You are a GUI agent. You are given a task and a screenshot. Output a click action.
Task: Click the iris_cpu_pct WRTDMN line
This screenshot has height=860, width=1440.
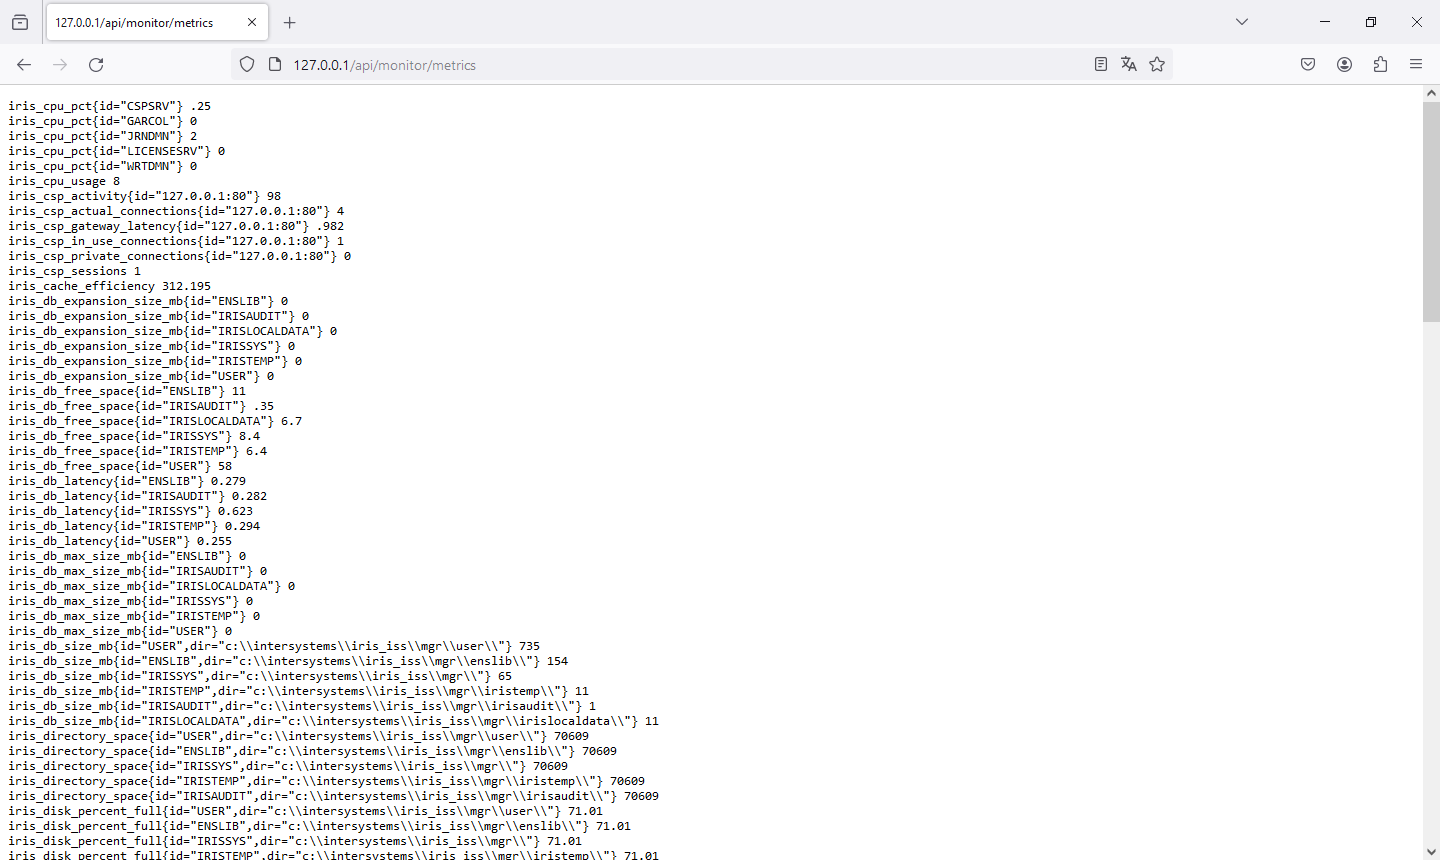103,166
